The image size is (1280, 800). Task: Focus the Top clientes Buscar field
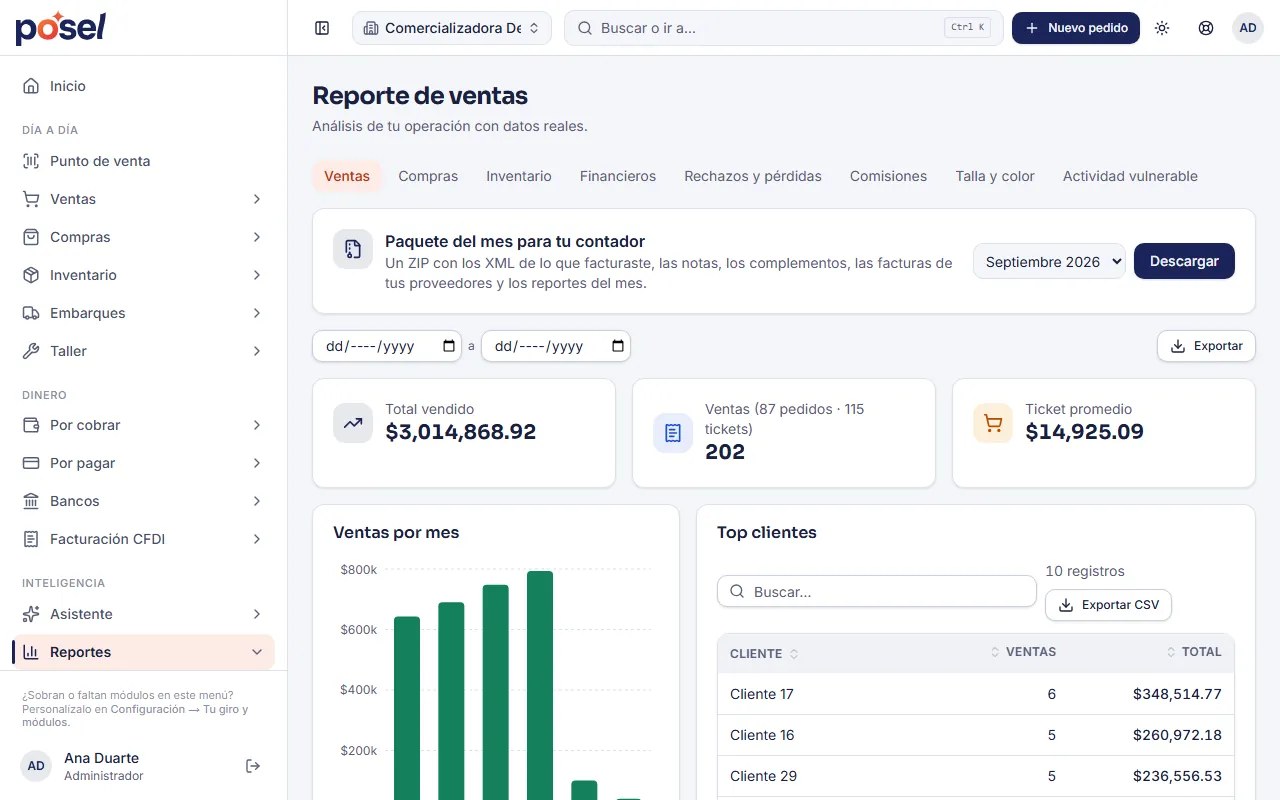point(877,592)
